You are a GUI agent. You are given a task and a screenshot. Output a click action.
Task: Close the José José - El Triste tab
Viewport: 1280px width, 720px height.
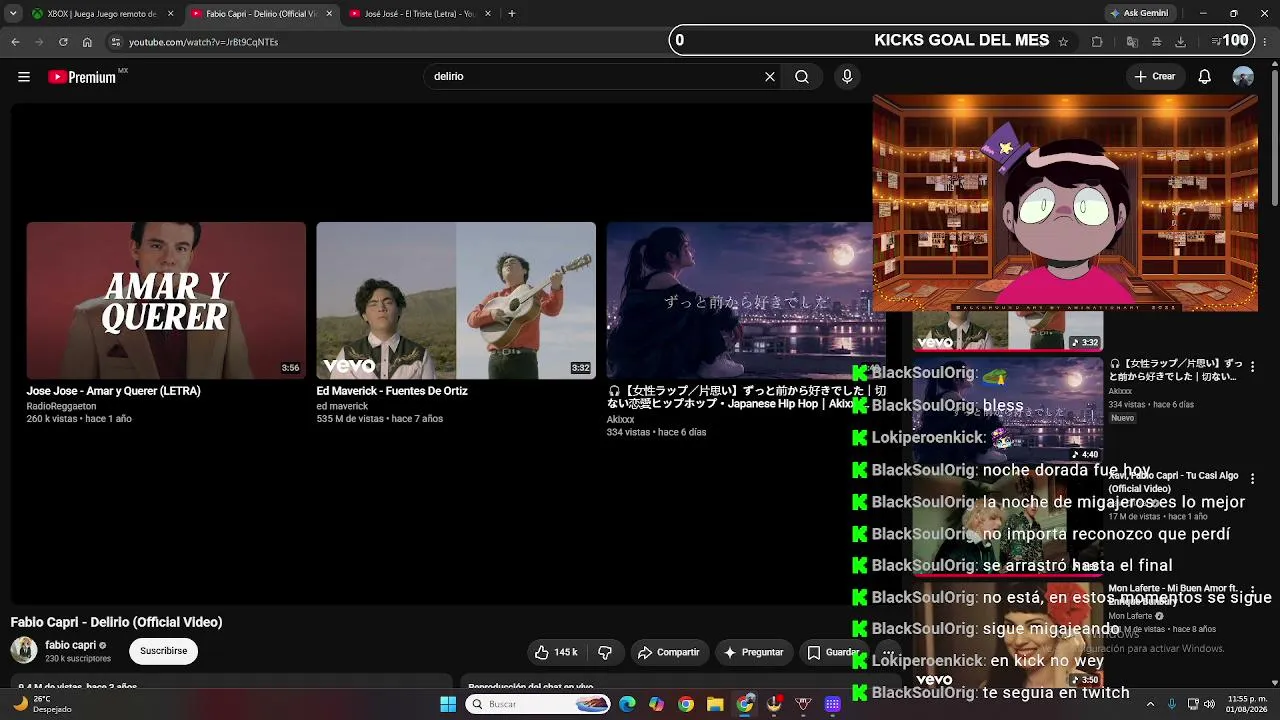[x=488, y=14]
